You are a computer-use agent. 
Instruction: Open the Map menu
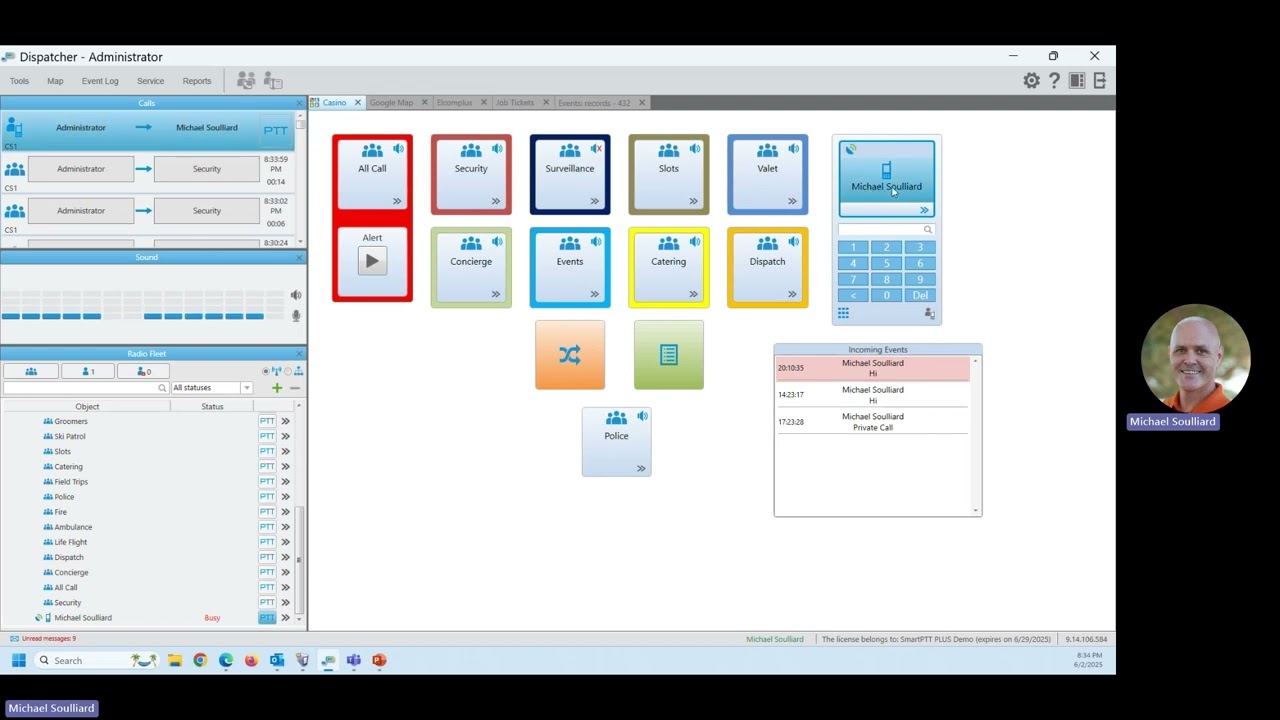pyautogui.click(x=55, y=81)
